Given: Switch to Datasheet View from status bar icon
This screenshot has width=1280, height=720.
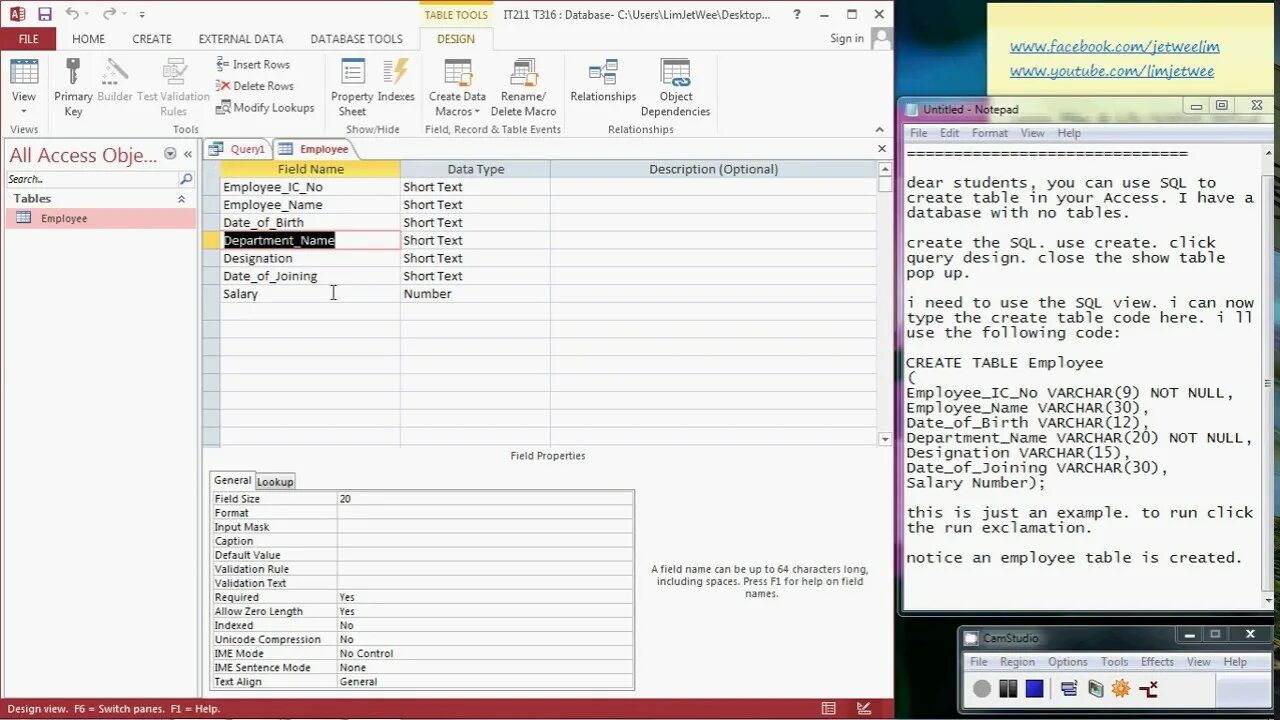Looking at the screenshot, I should point(829,708).
